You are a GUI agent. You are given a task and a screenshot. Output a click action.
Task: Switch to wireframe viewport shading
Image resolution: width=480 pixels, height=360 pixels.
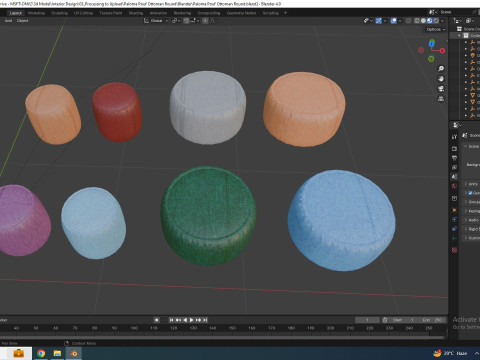pyautogui.click(x=417, y=21)
